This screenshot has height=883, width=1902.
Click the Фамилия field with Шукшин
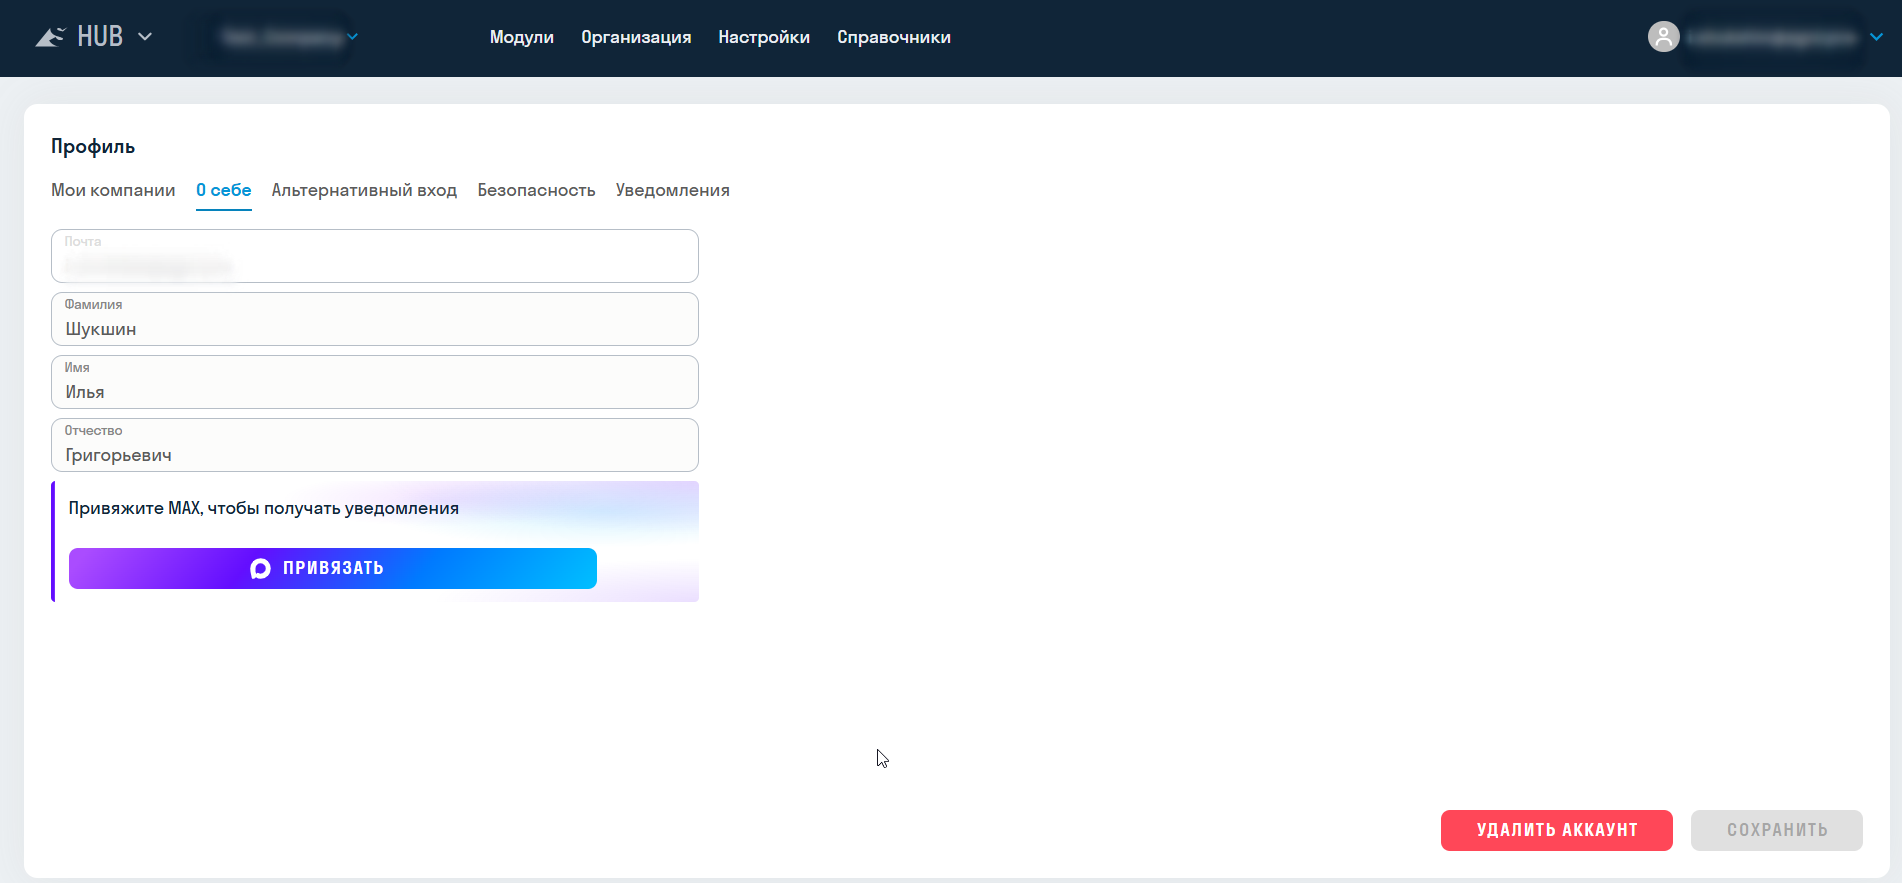click(x=375, y=319)
